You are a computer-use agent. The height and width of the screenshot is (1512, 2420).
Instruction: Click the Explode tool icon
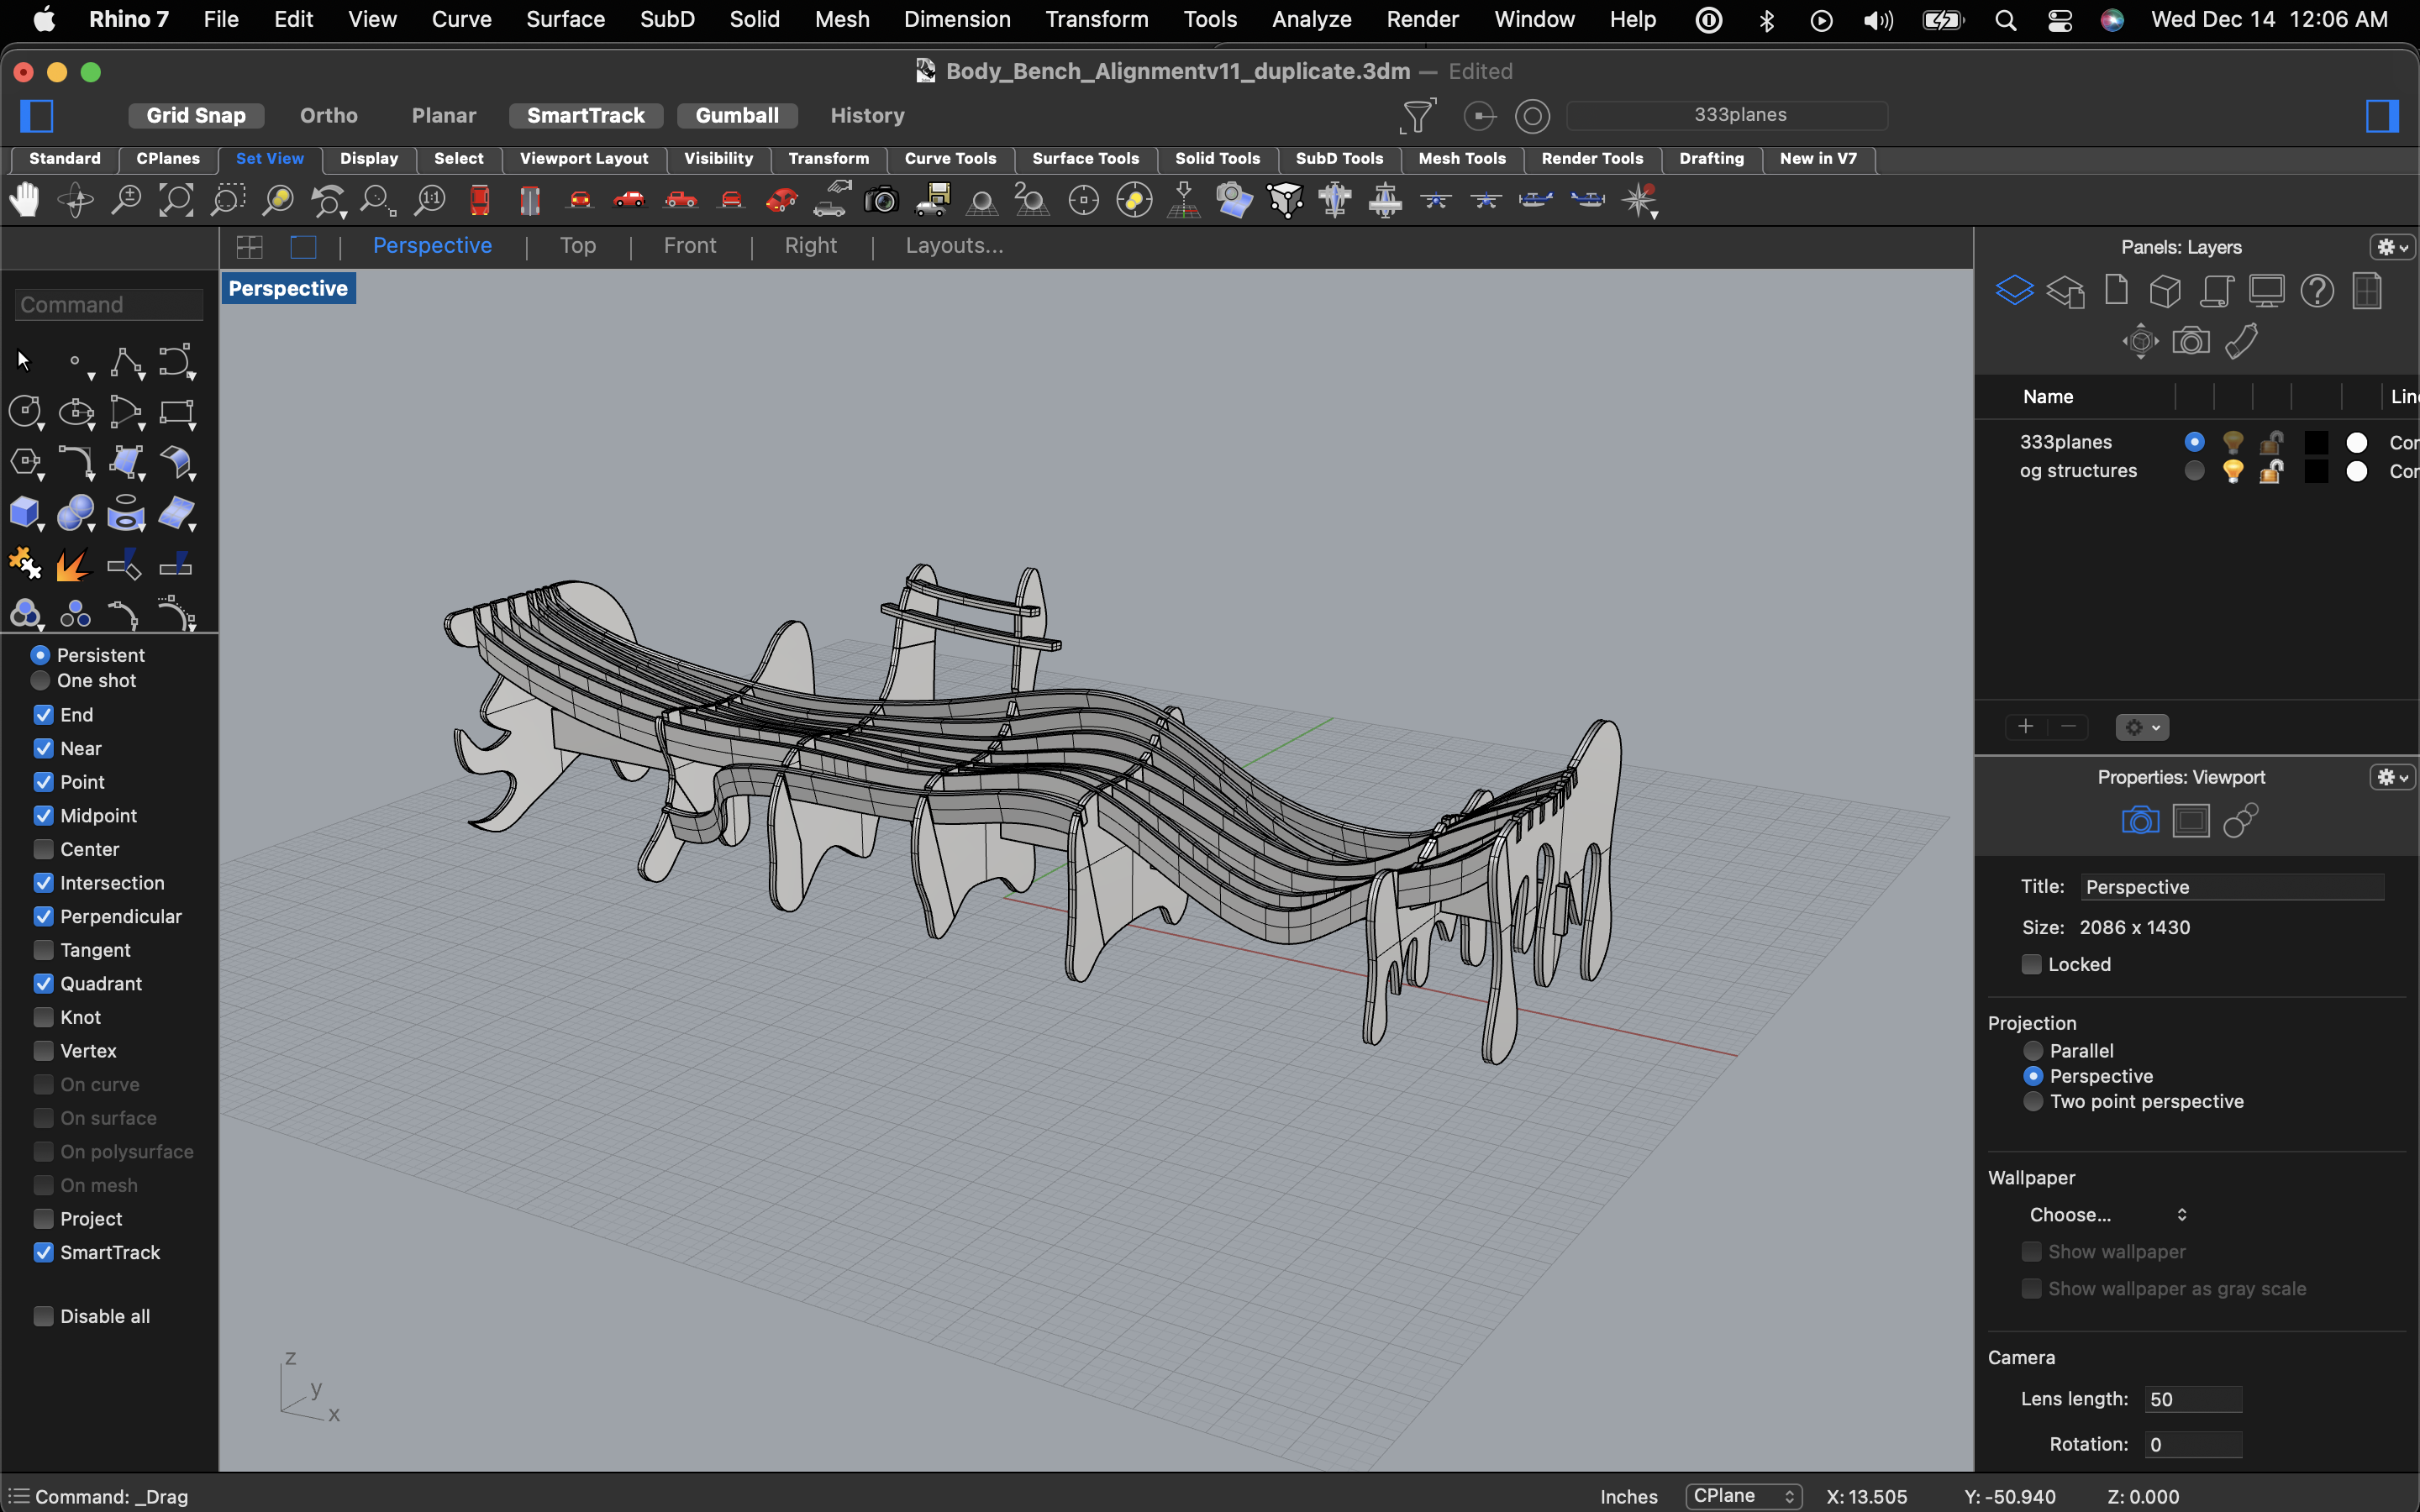(x=73, y=564)
